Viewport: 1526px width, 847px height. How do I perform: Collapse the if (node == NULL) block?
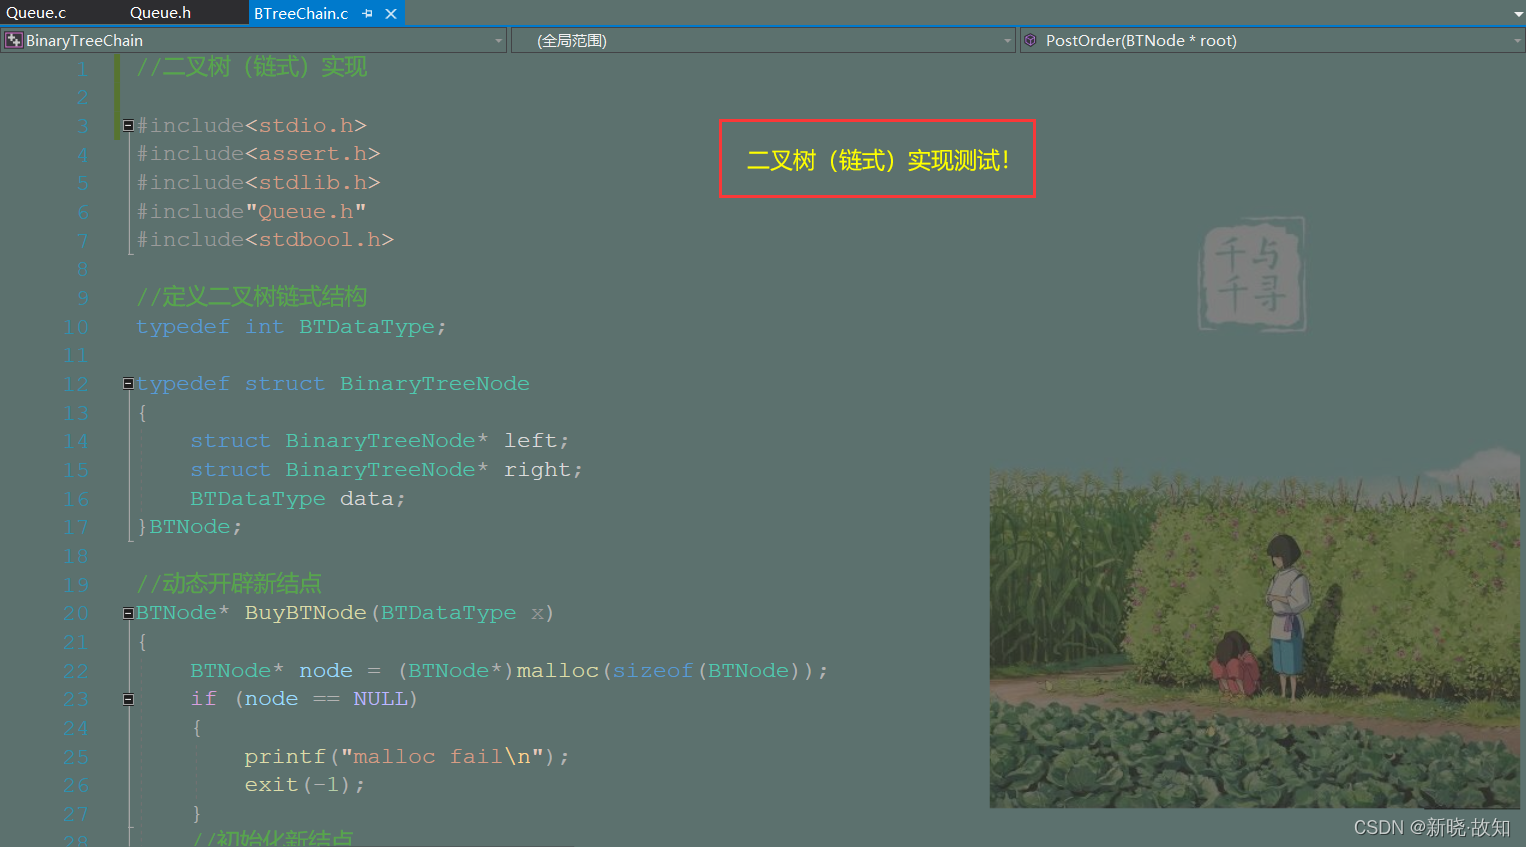point(128,699)
